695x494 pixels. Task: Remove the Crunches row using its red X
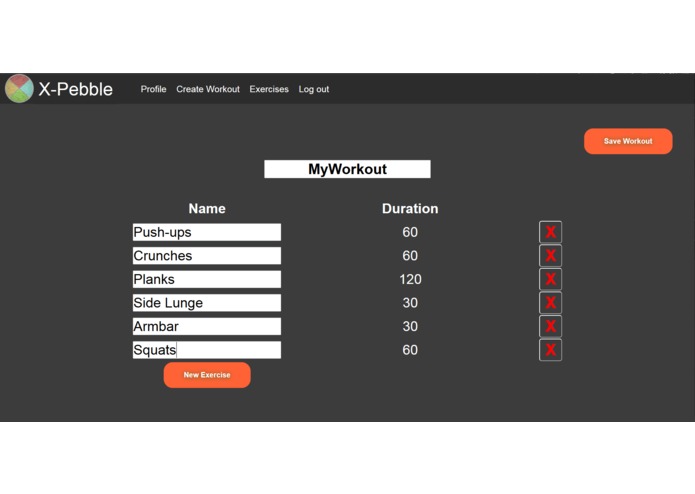pos(550,256)
